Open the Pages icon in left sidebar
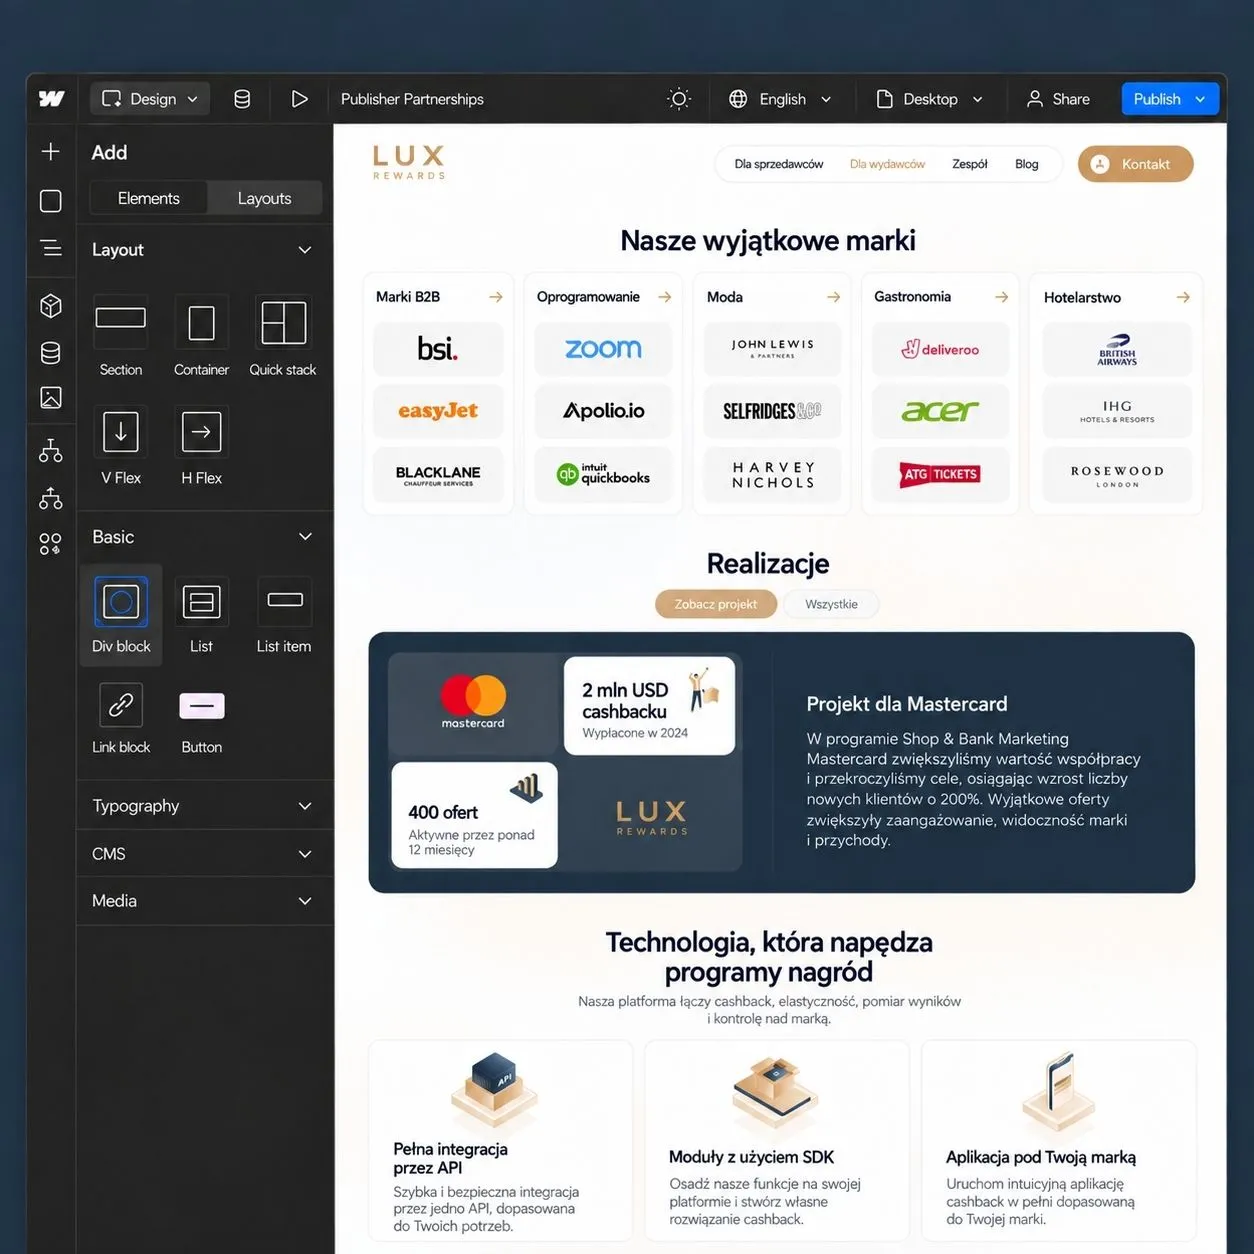The width and height of the screenshot is (1254, 1254). pos(50,201)
